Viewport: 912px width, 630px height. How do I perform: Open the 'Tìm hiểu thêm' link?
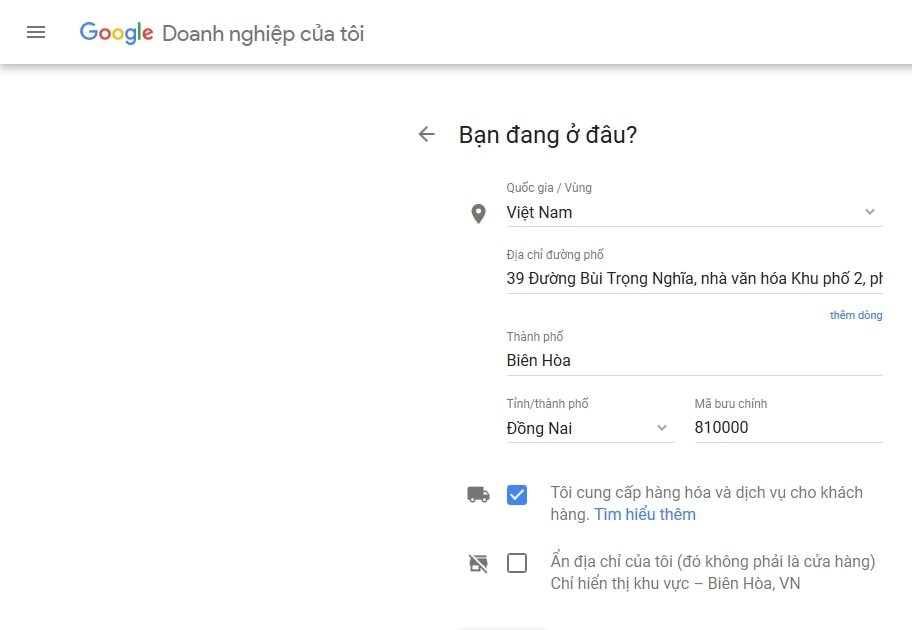coord(644,515)
